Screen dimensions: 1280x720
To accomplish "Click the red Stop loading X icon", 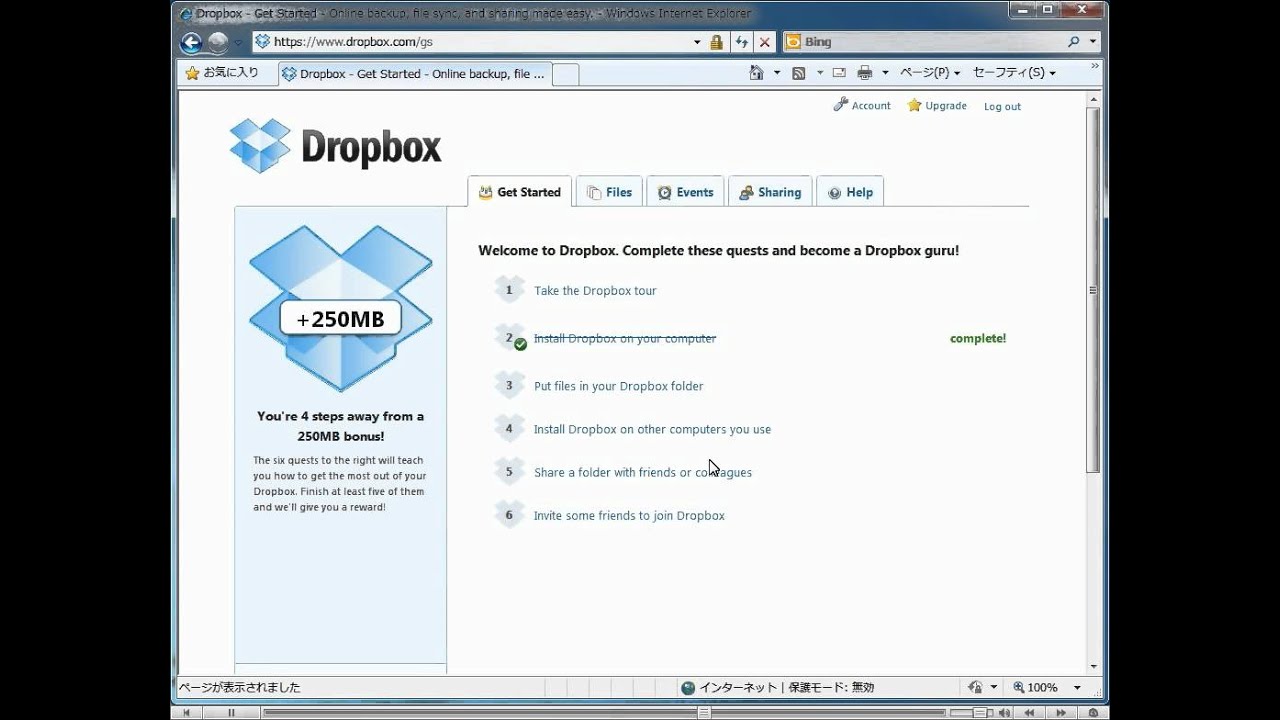I will coord(765,42).
